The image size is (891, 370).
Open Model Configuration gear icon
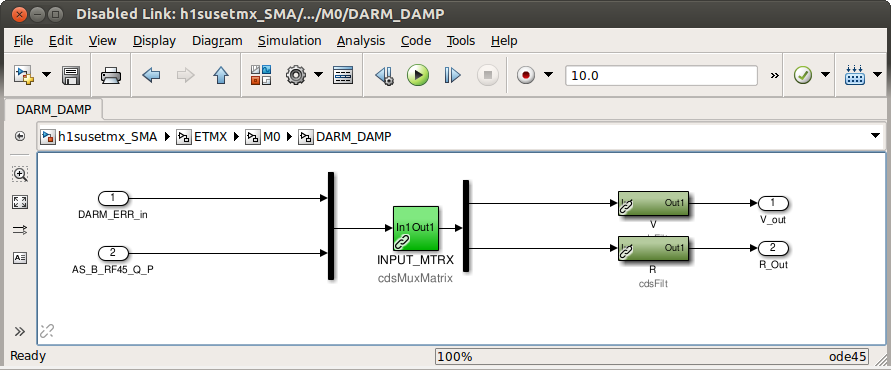[296, 75]
